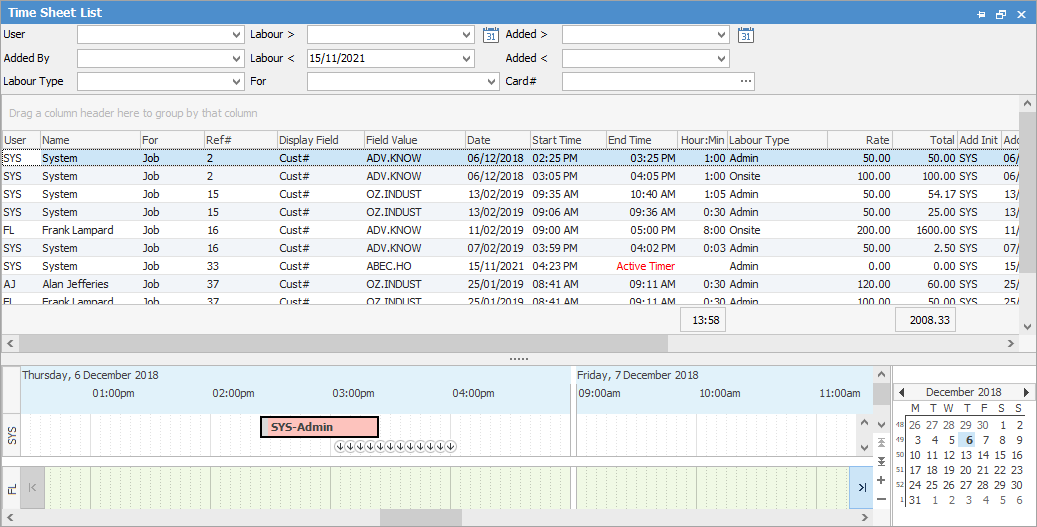This screenshot has height=527, width=1037.
Task: Open calendar picker next to Labour > field
Action: 490,35
